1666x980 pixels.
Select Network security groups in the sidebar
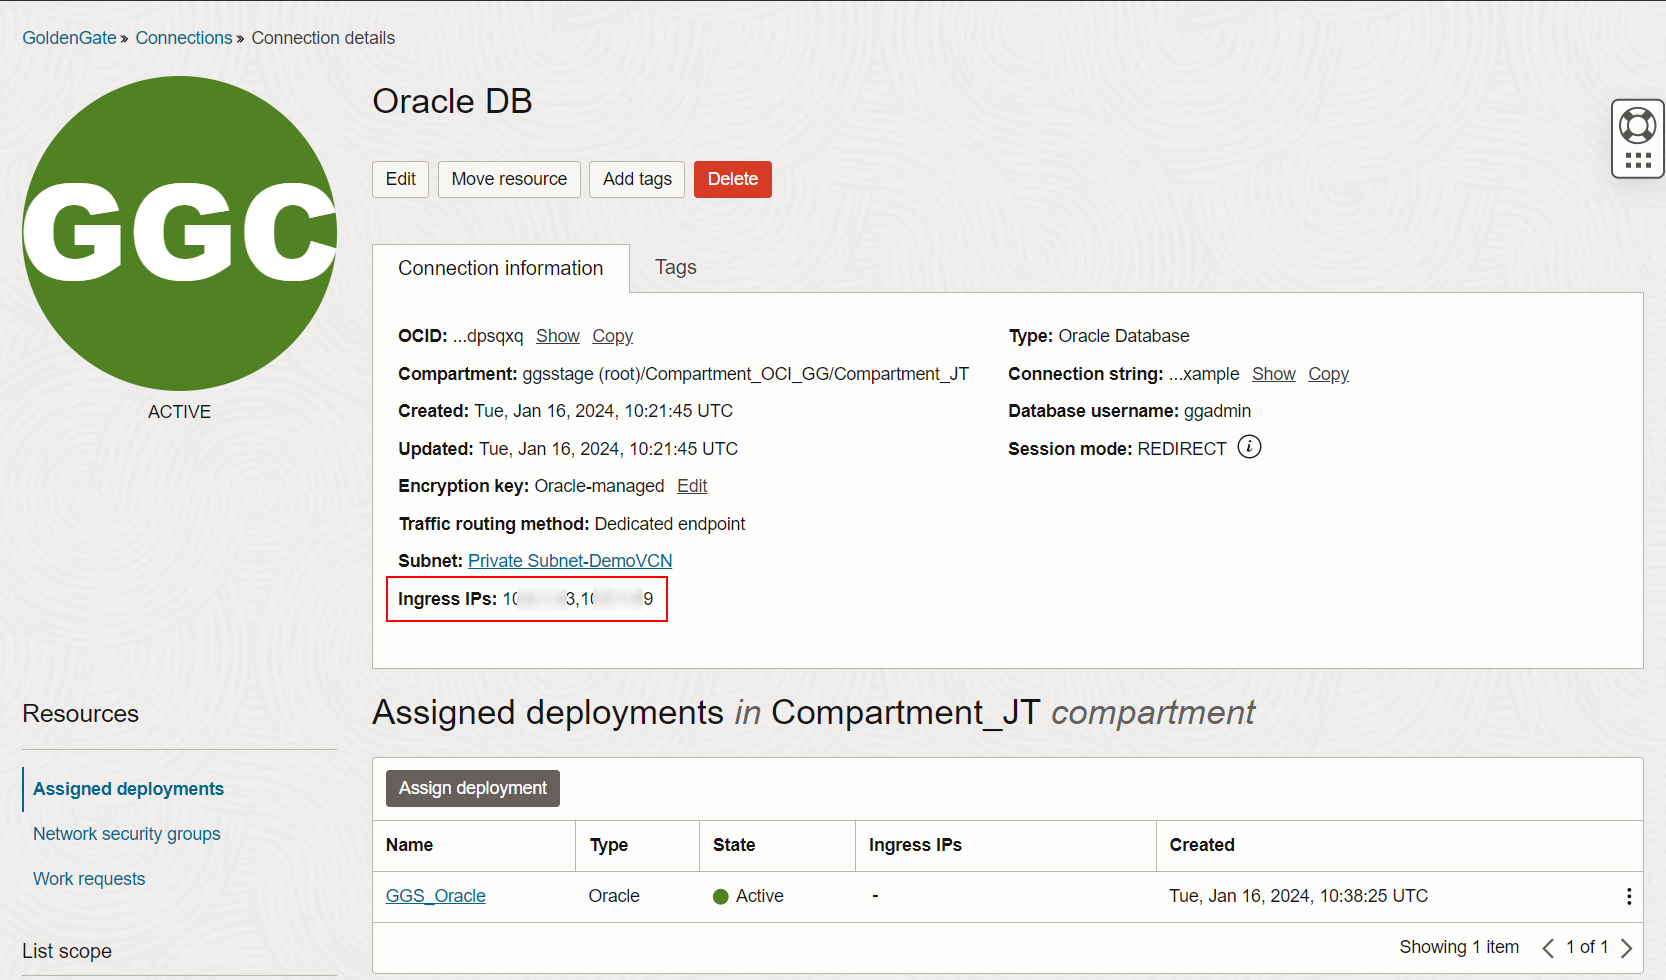point(126,833)
